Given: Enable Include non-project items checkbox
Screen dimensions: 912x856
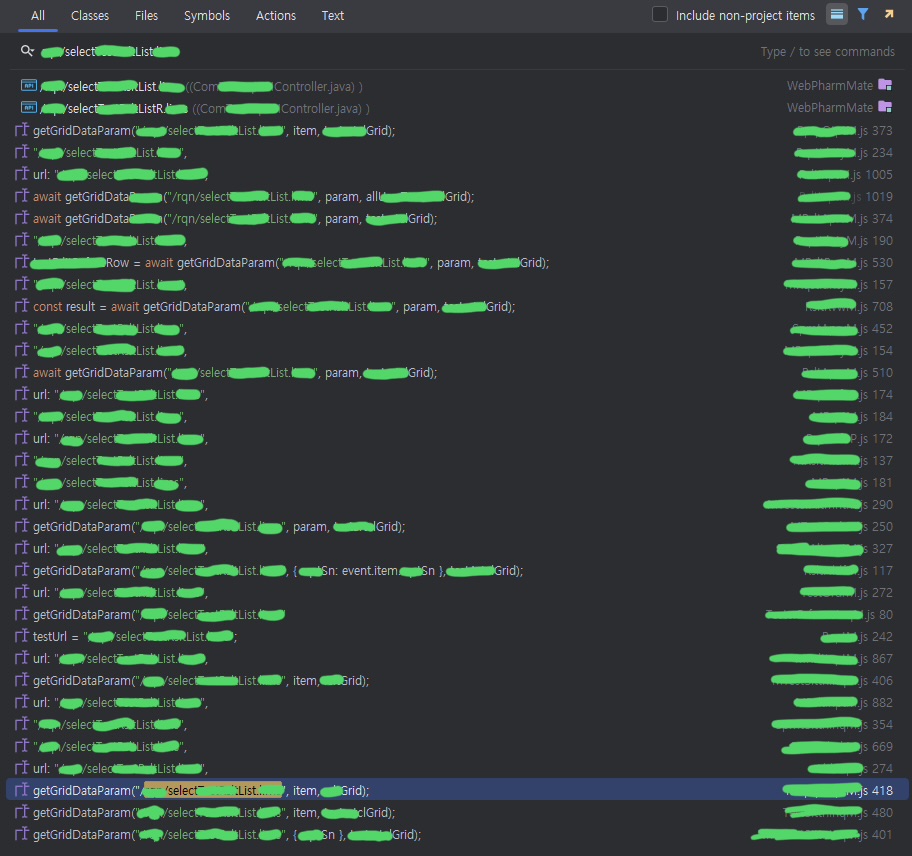Looking at the screenshot, I should [x=660, y=15].
